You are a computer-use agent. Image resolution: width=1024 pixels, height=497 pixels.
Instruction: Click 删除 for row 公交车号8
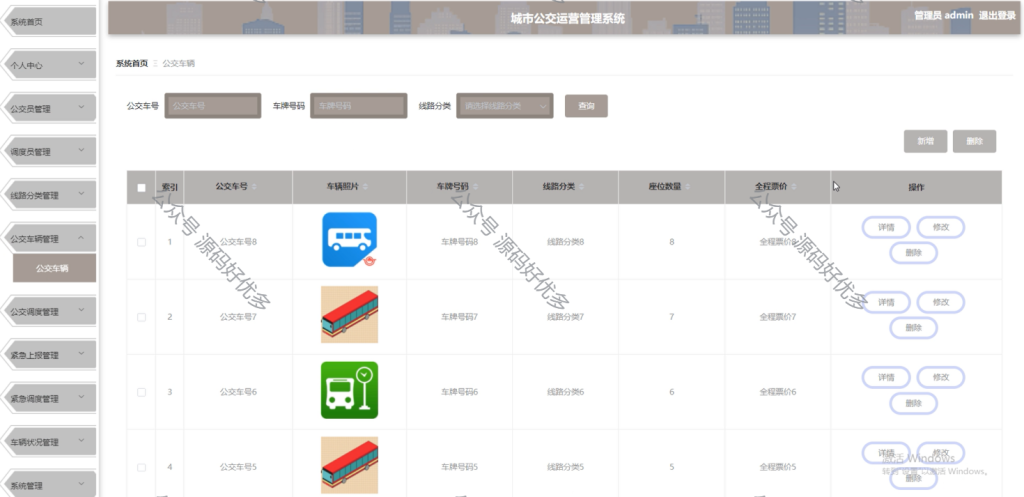point(913,253)
